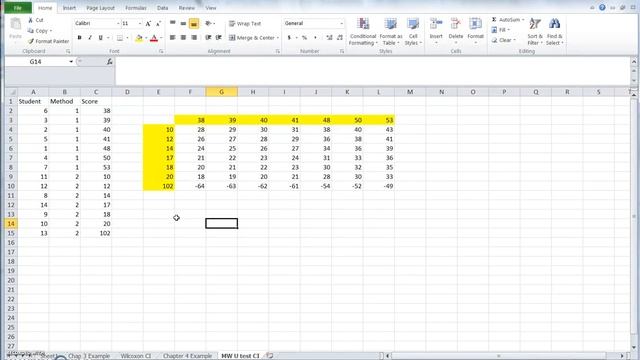Click Increase Indent icon

[x=219, y=38]
